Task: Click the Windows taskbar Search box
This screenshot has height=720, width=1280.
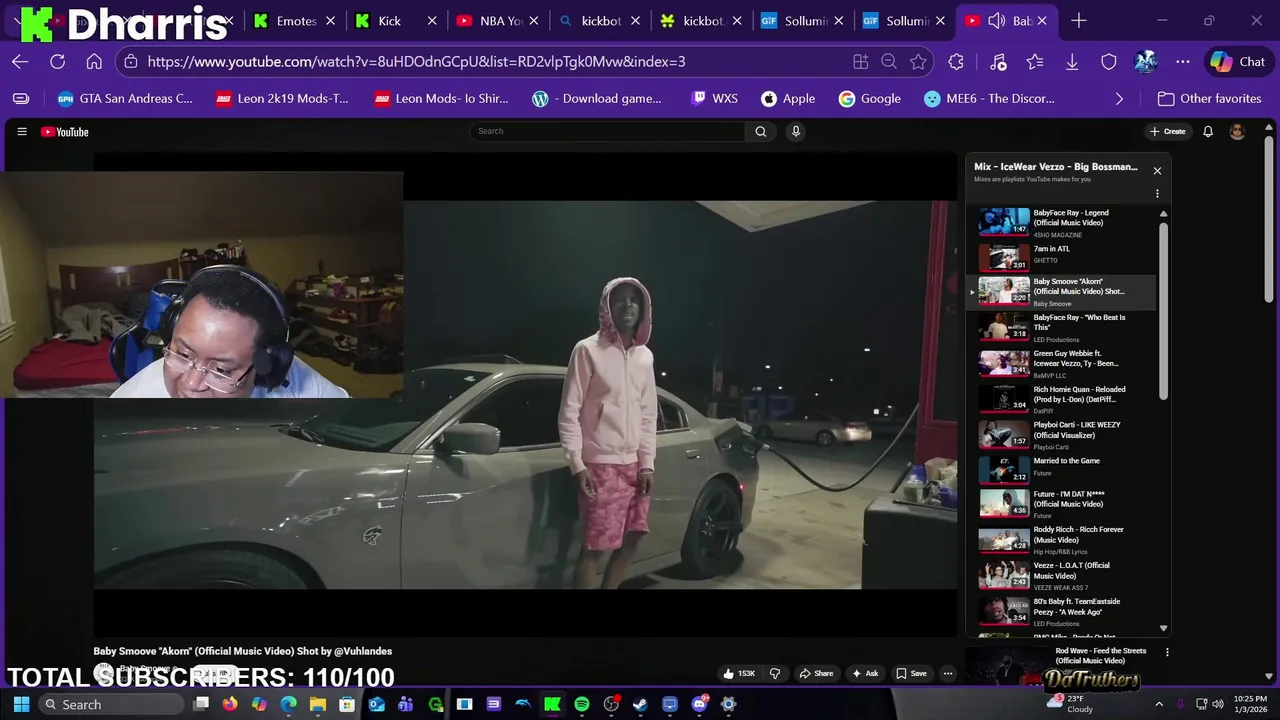Action: pyautogui.click(x=110, y=704)
